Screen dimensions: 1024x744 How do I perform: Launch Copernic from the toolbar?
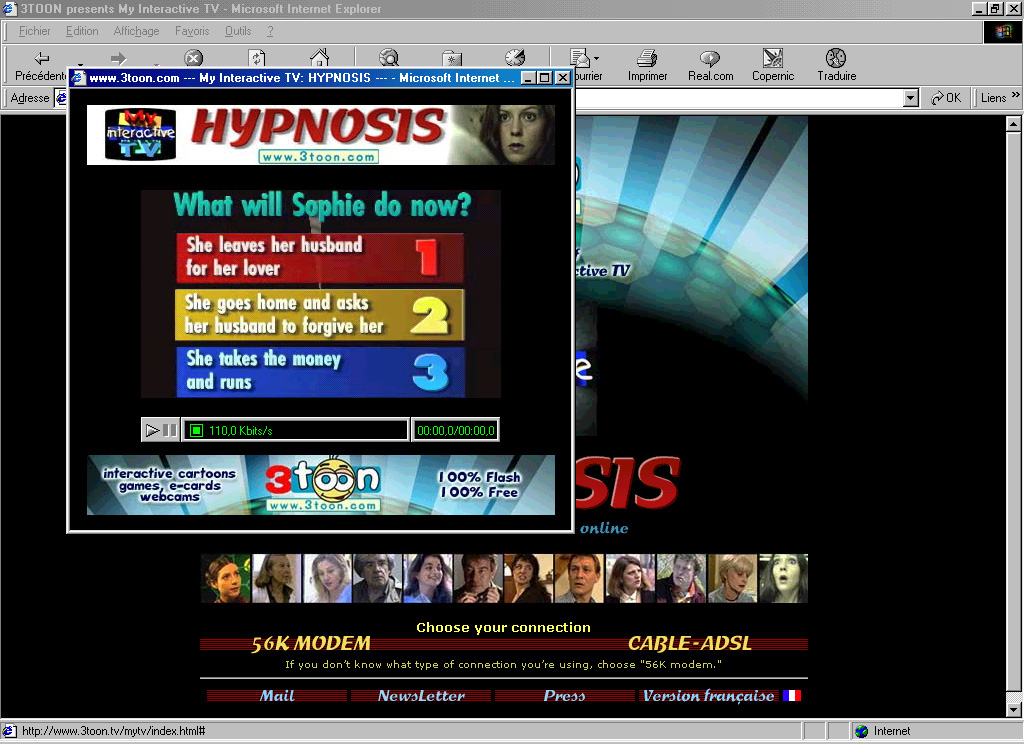click(x=773, y=65)
